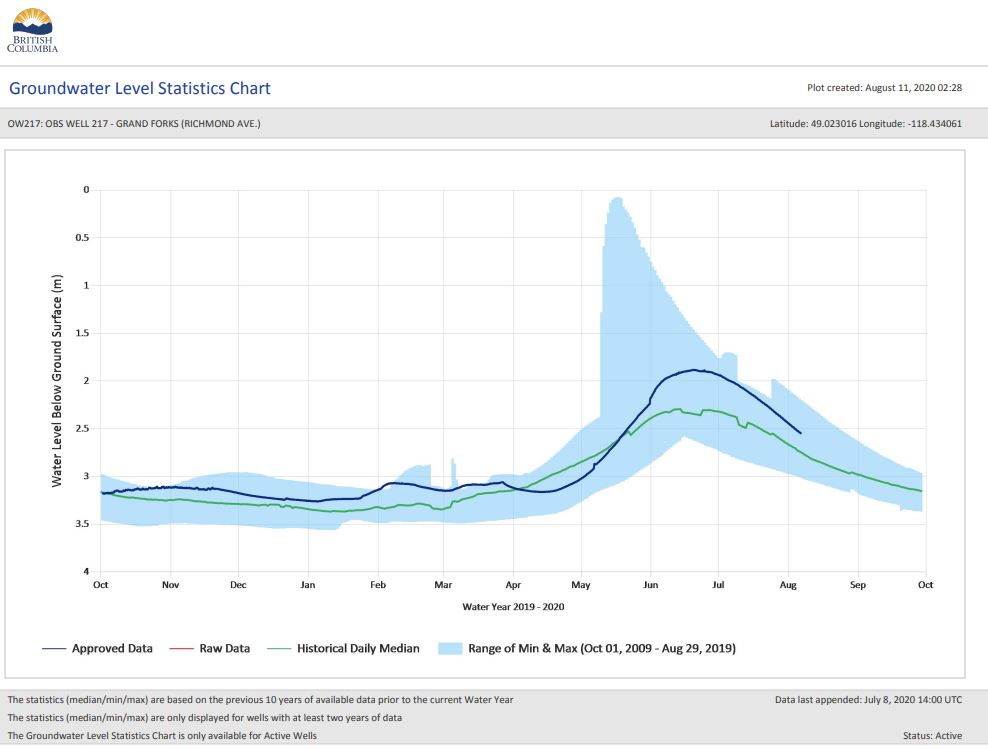Click the Data last appended date text

(868, 700)
